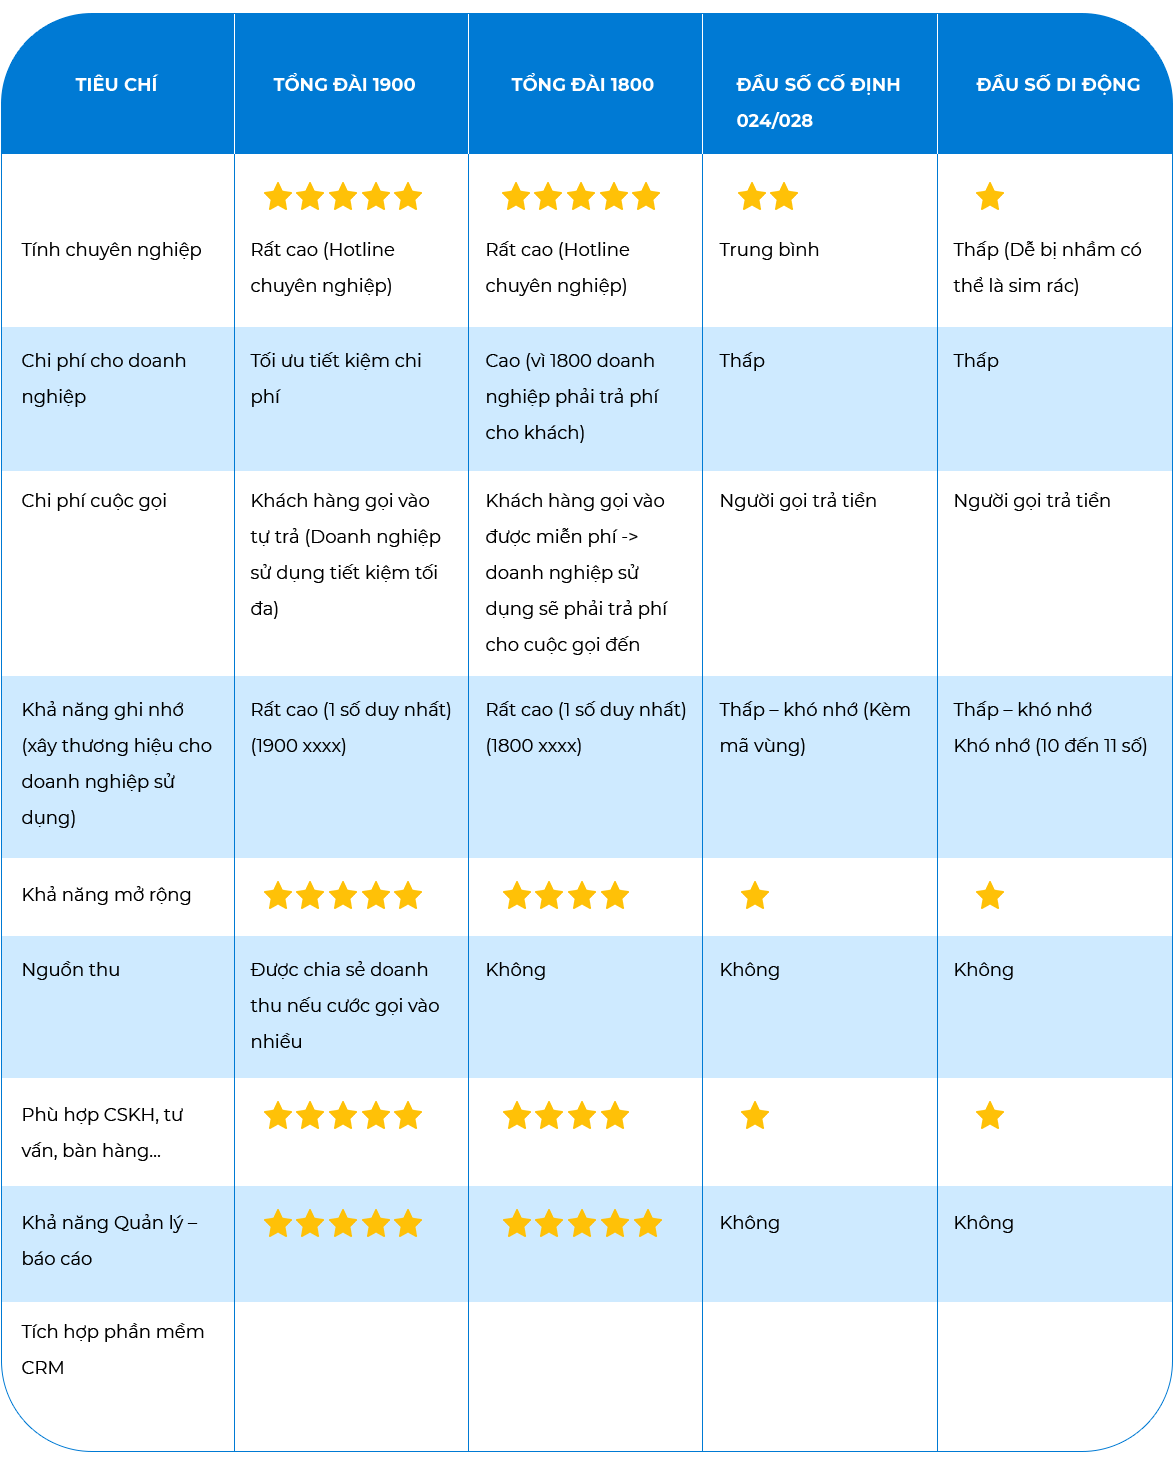Click five-star rating in Tổng đài 1900 professionalism cell
Image resolution: width=1175 pixels, height=1467 pixels.
(342, 197)
